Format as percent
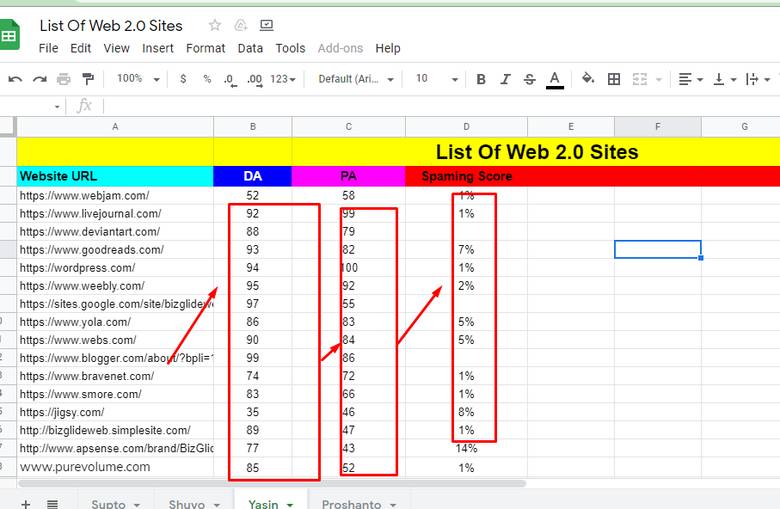 click(x=207, y=79)
